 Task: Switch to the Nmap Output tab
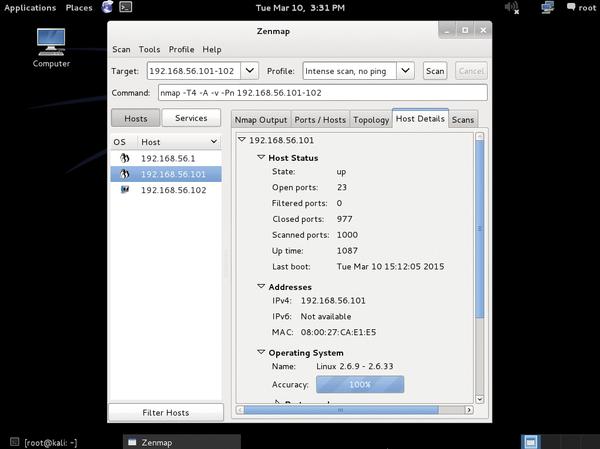pyautogui.click(x=261, y=120)
